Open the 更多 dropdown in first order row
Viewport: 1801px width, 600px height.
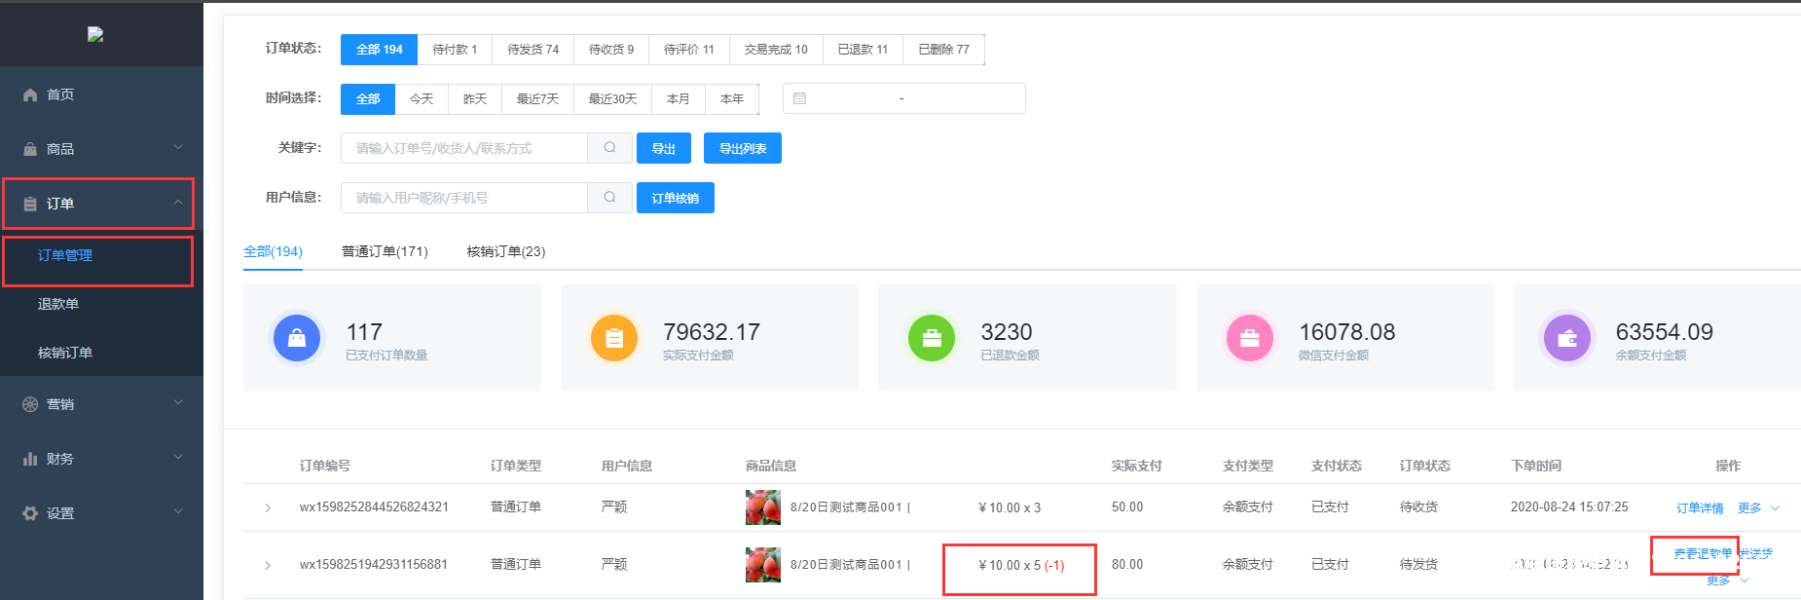pyautogui.click(x=1757, y=508)
